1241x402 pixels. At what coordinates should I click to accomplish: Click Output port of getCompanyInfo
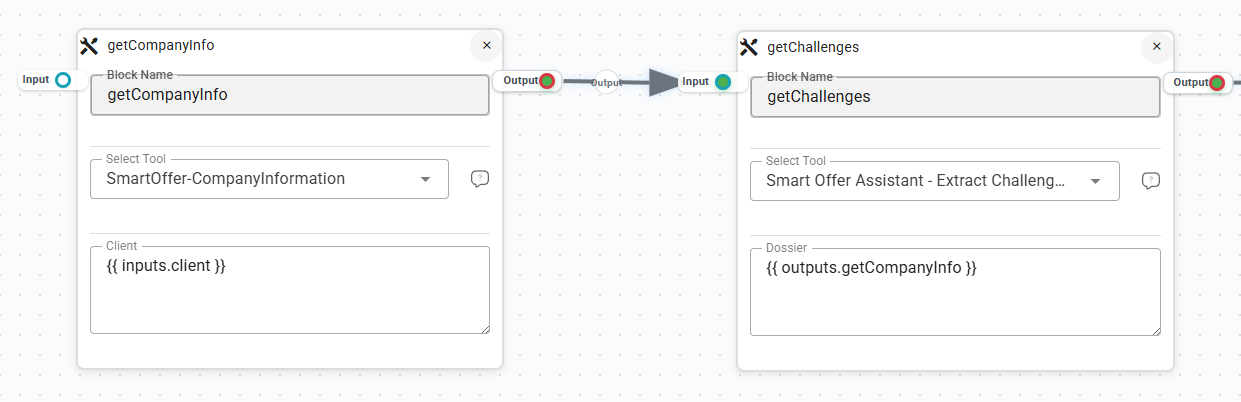point(547,81)
